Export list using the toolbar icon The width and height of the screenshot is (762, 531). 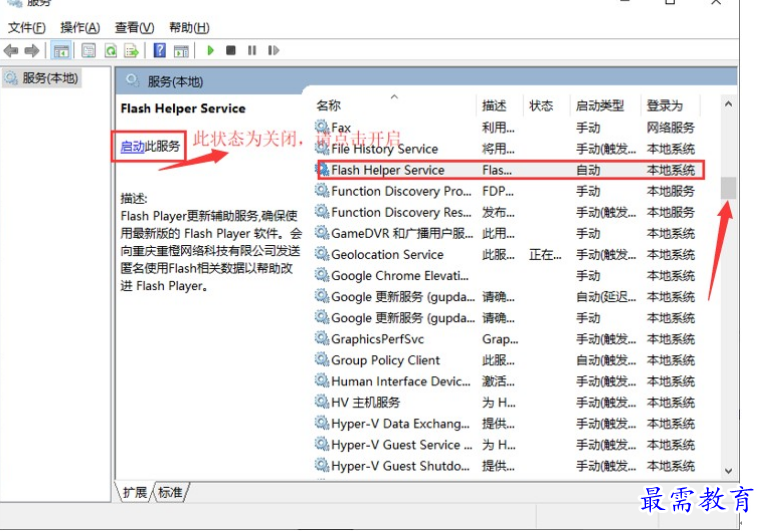pos(131,51)
